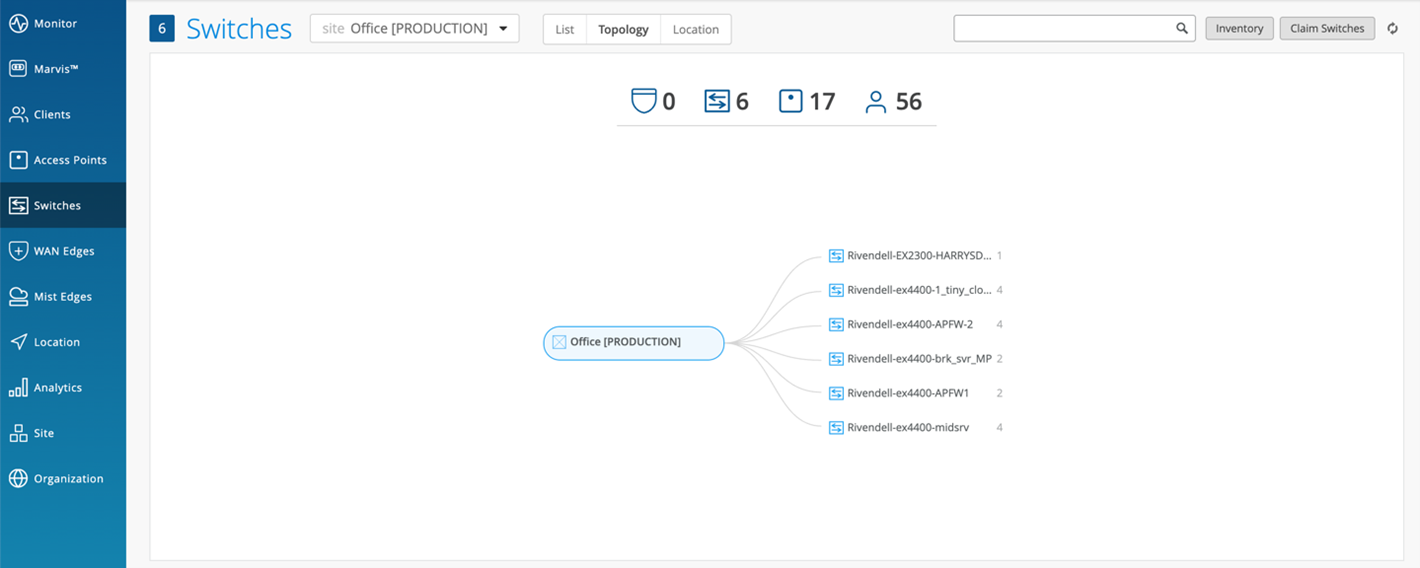Image resolution: width=1420 pixels, height=568 pixels.
Task: Select the Office [PRODUCTION] root topology node
Action: 633,342
